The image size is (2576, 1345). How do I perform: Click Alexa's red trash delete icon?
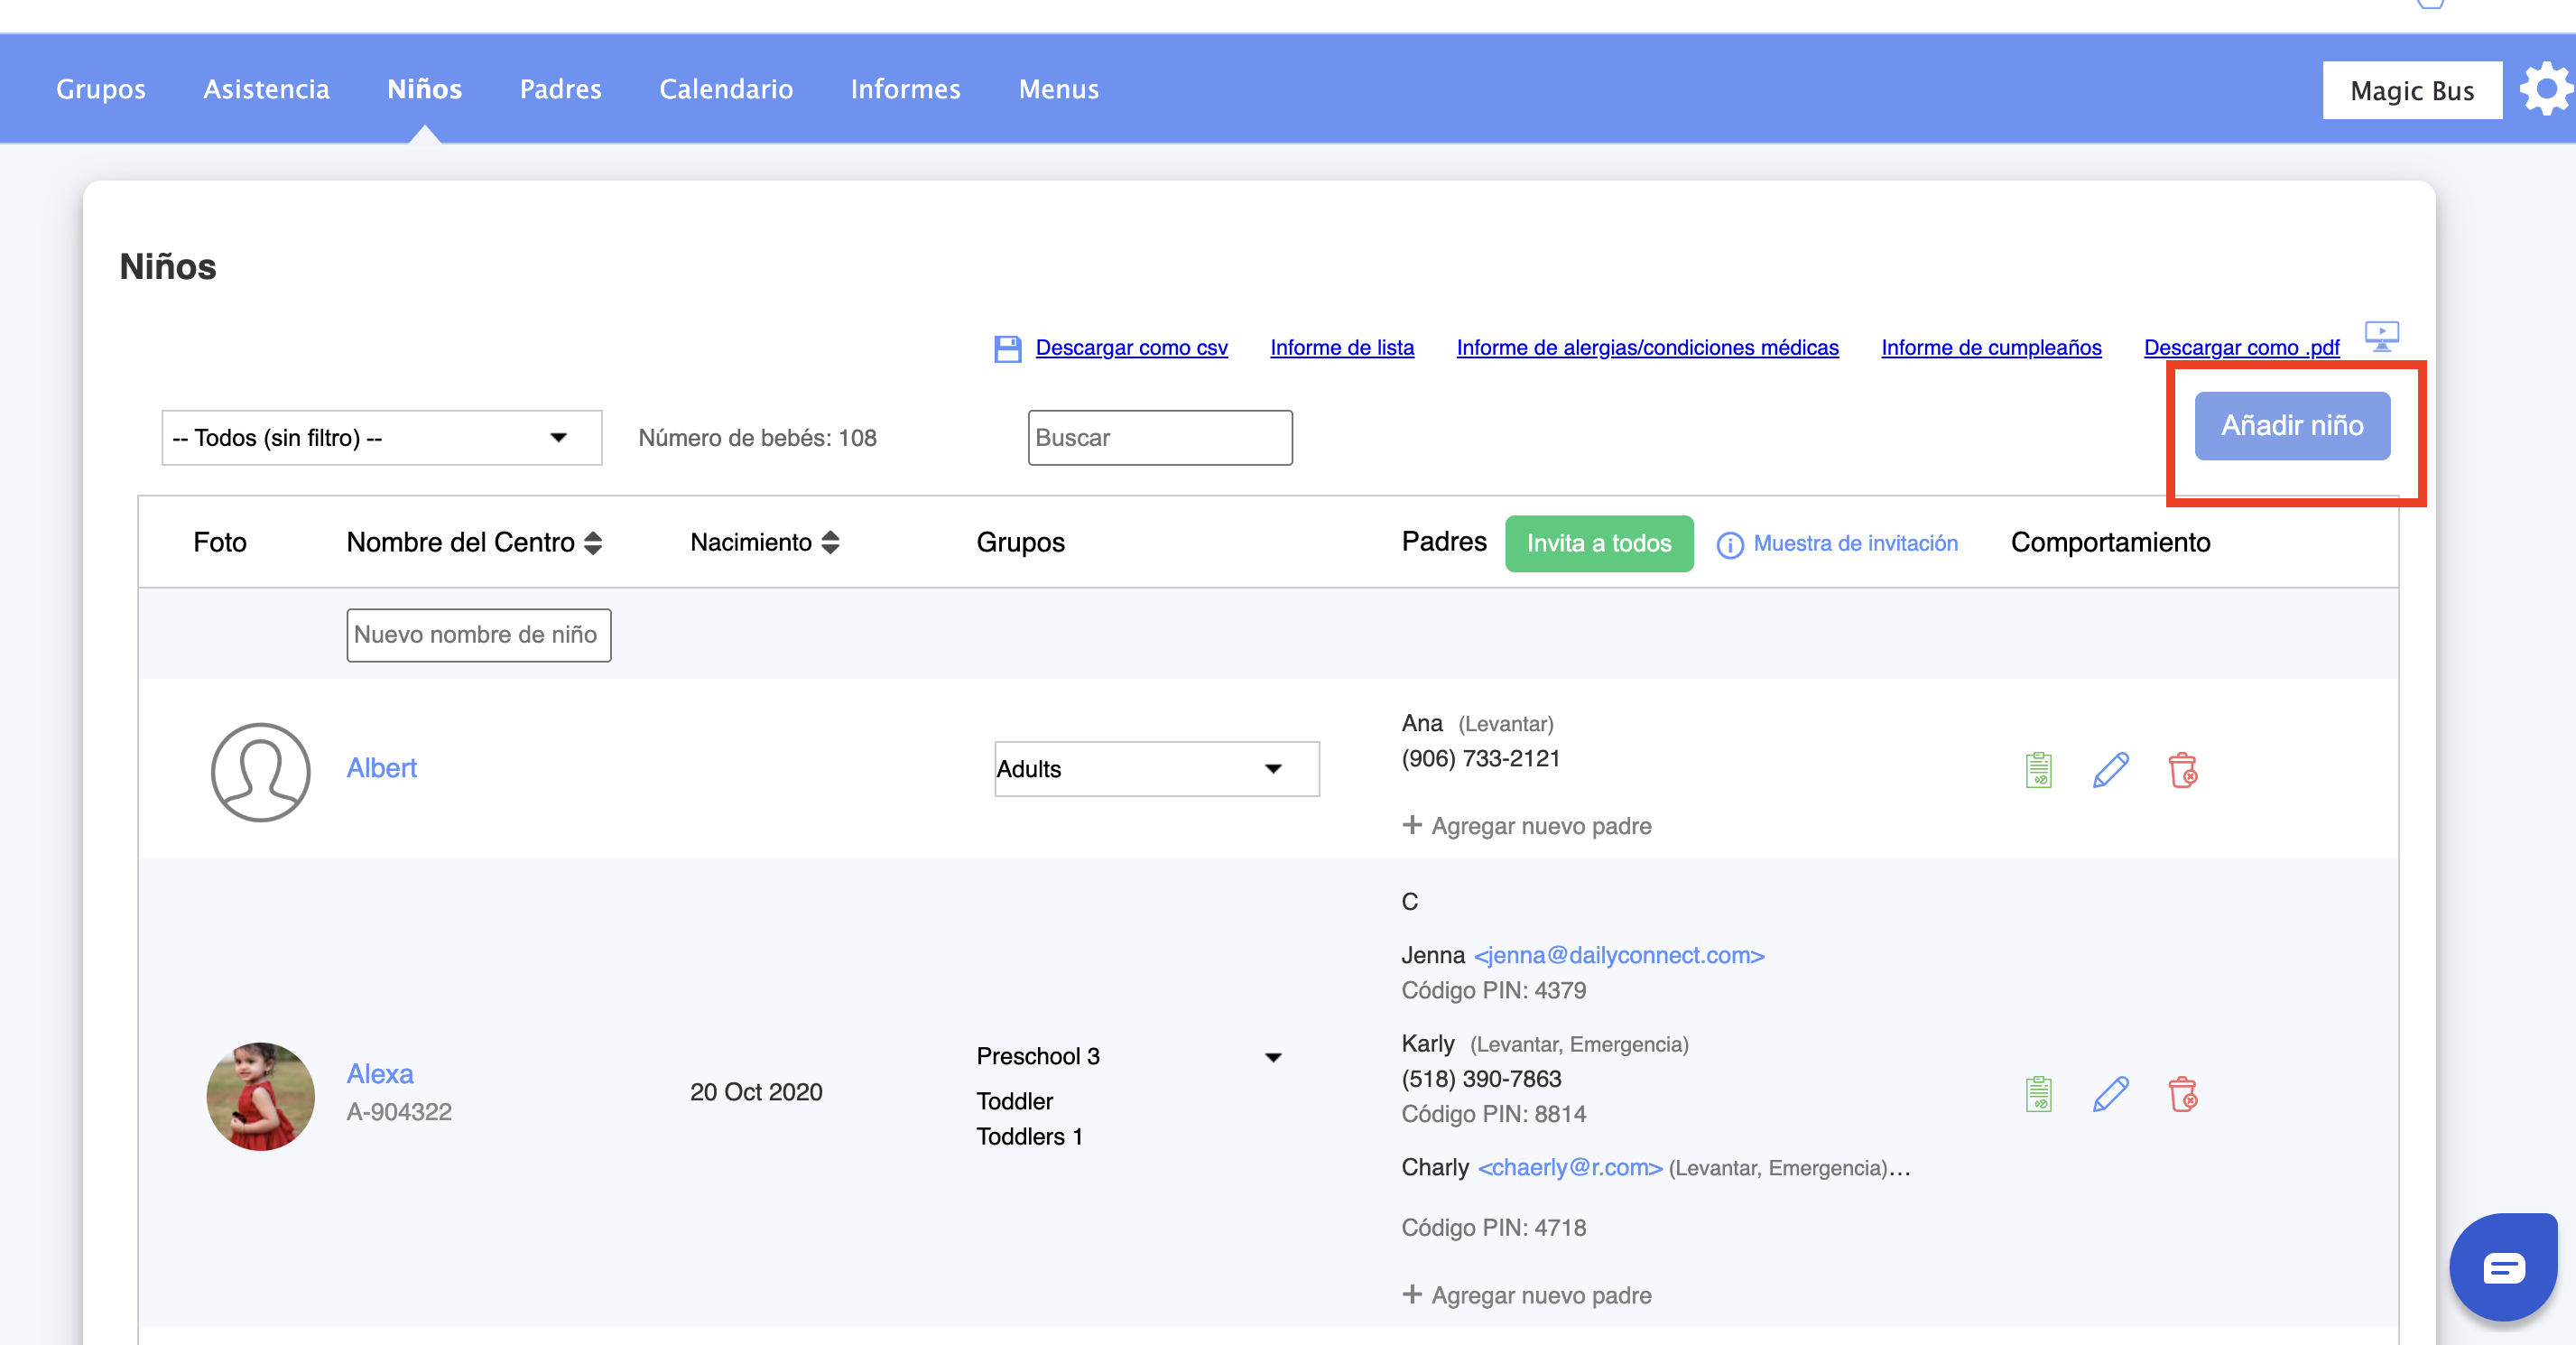(x=2182, y=1094)
